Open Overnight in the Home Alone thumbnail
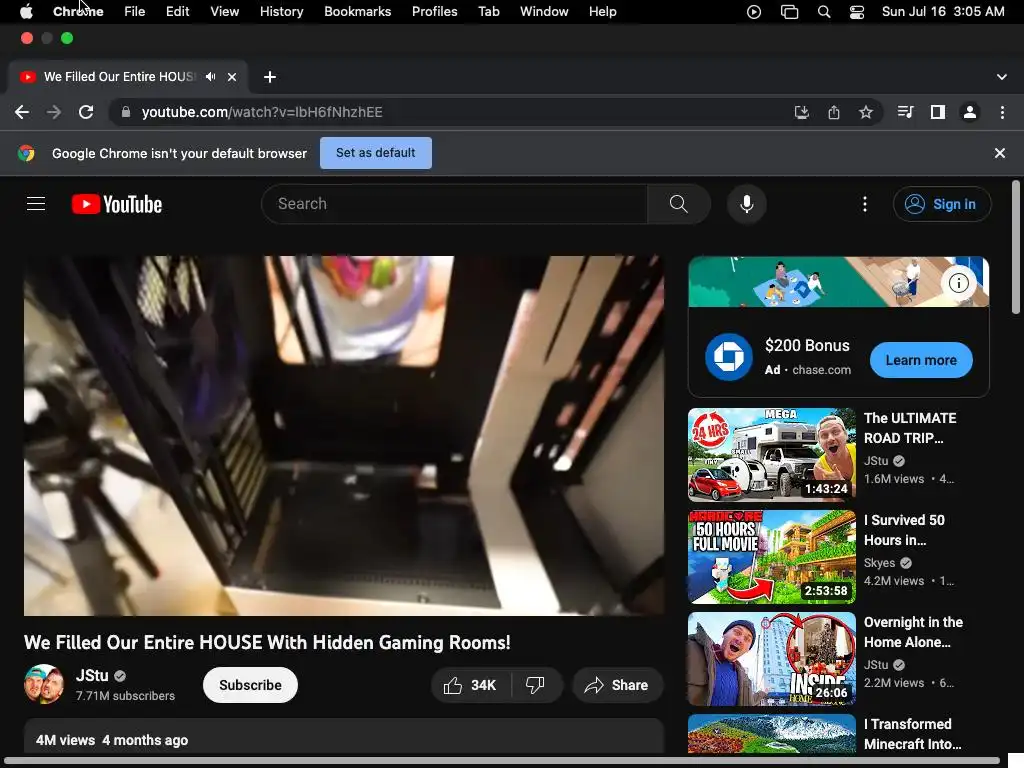This screenshot has width=1024, height=768. 771,658
